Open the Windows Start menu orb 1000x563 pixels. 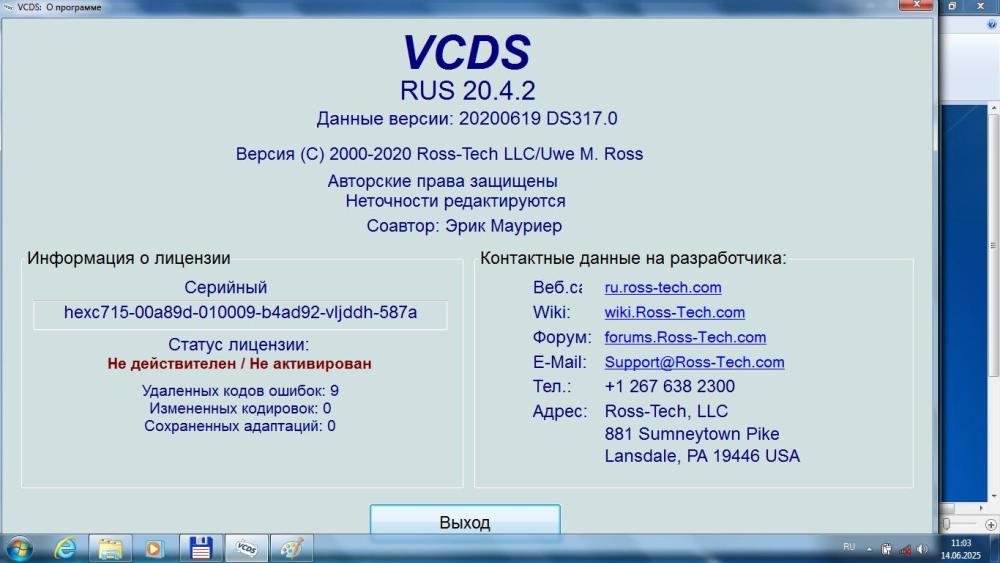tap(18, 549)
